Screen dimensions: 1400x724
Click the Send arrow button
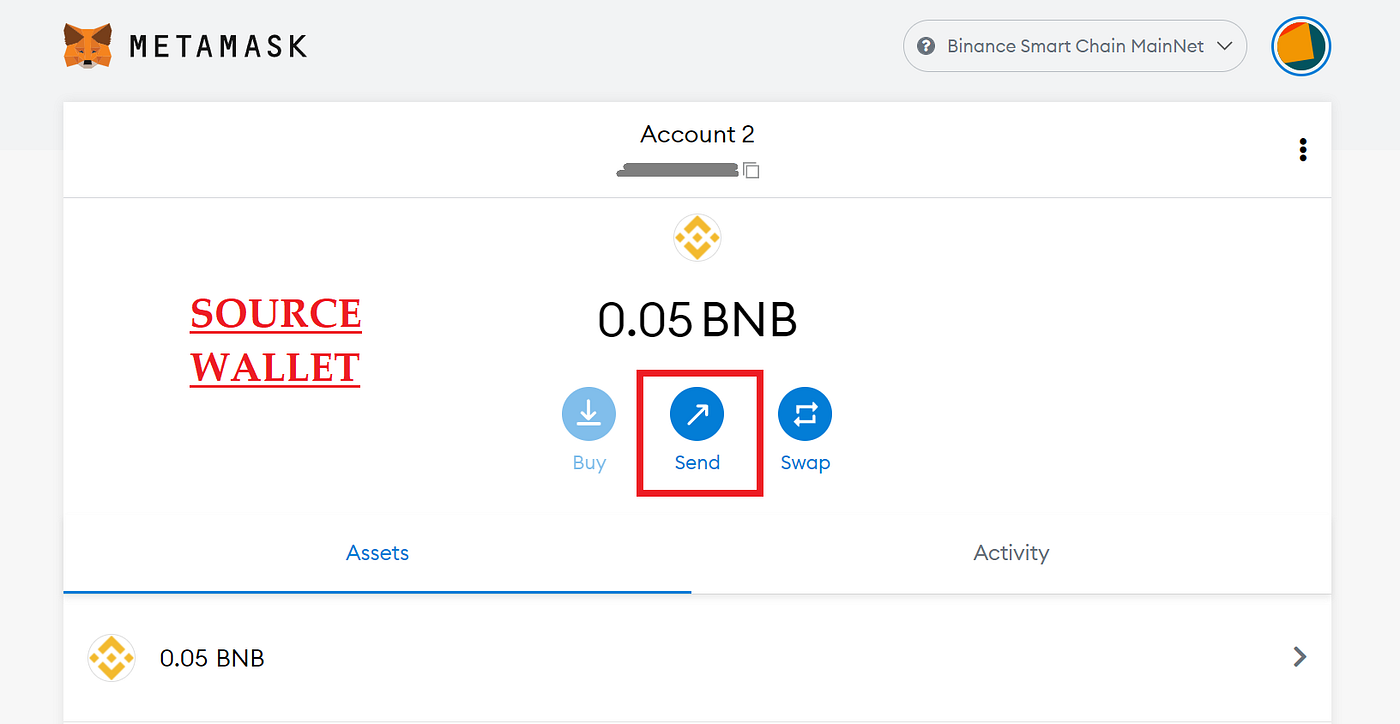click(x=697, y=414)
